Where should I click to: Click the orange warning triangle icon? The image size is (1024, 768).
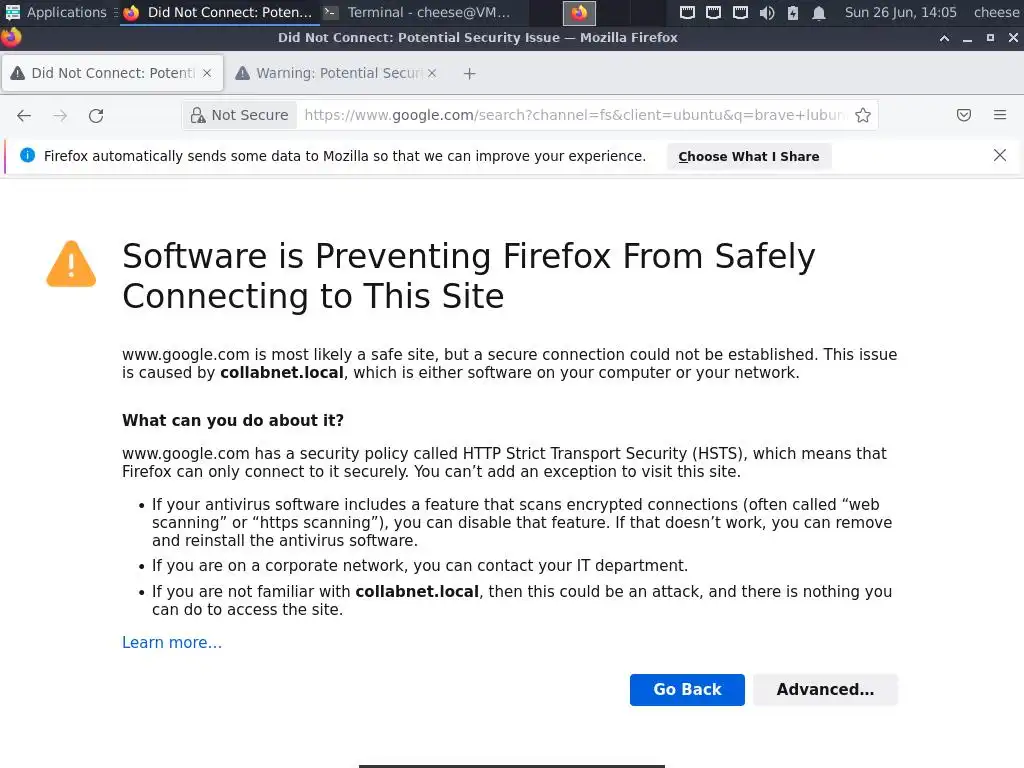(x=71, y=264)
